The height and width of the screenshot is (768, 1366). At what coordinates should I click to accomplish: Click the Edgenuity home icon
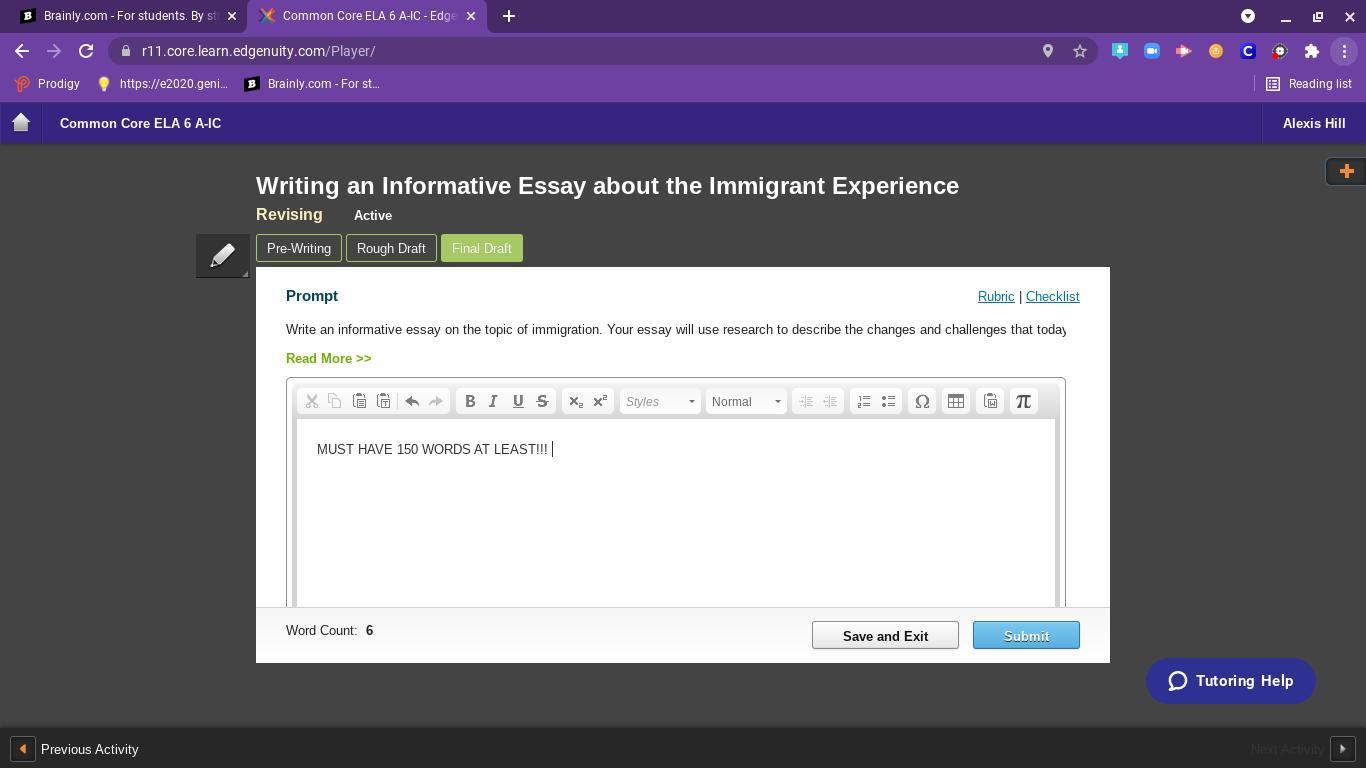tap(21, 123)
